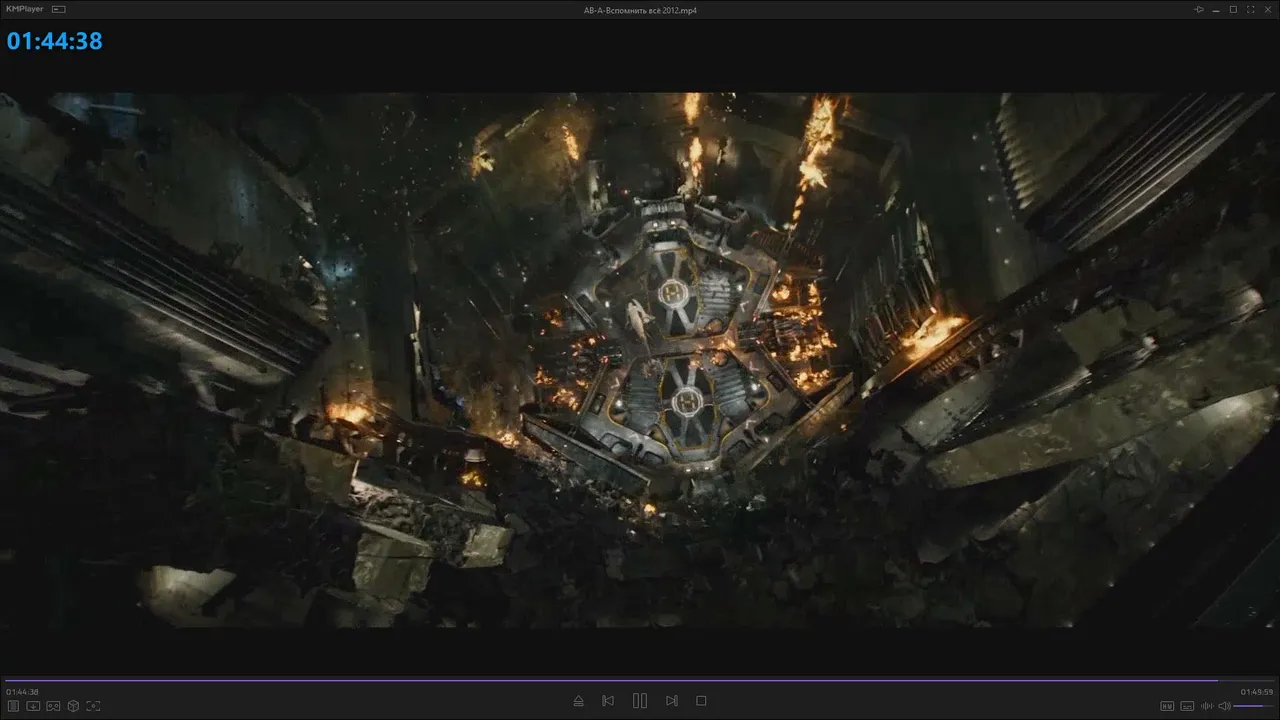1280x720 pixels.
Task: Pause the video playback
Action: [x=640, y=701]
